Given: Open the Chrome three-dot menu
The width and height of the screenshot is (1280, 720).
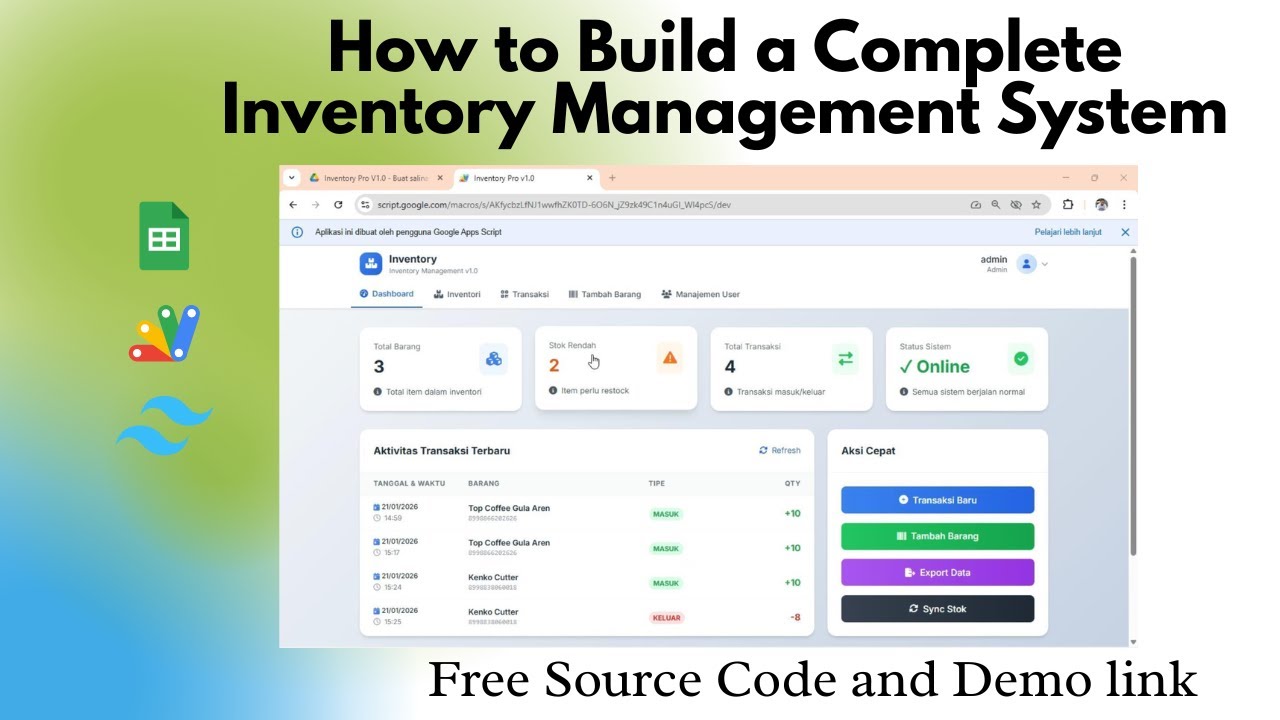Looking at the screenshot, I should pyautogui.click(x=1124, y=204).
